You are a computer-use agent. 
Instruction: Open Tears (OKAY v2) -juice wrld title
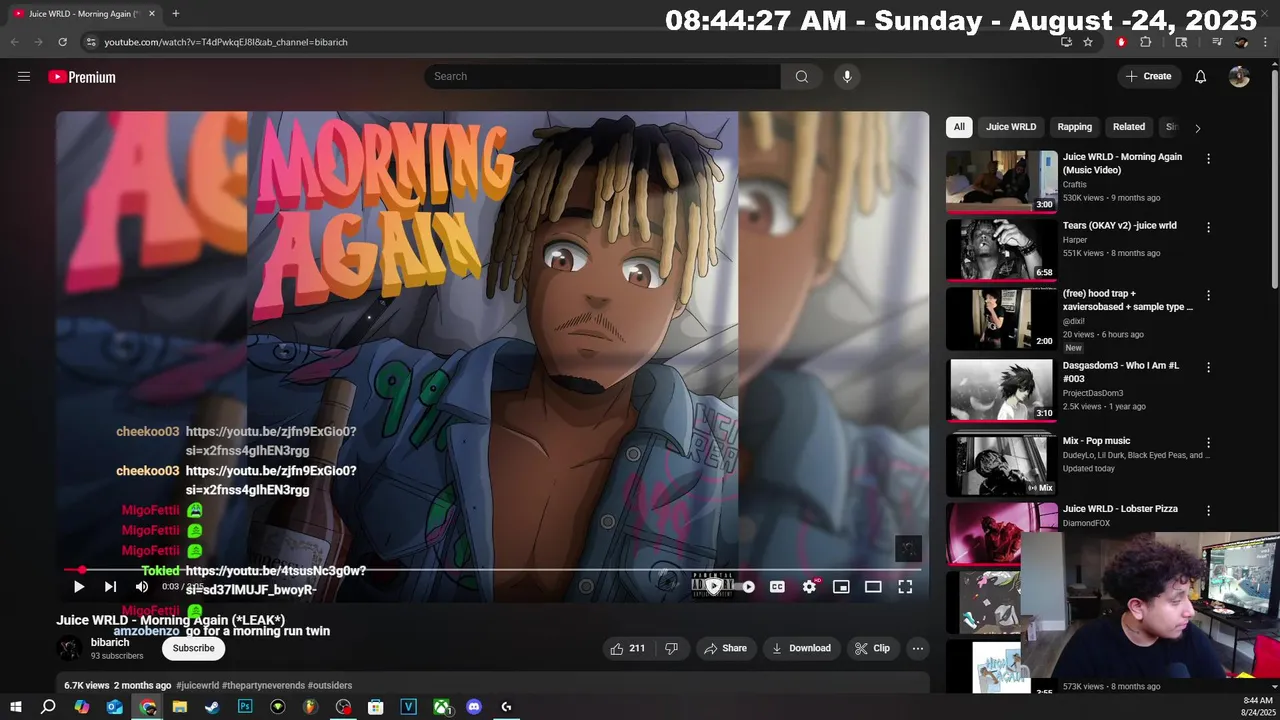click(x=1119, y=226)
